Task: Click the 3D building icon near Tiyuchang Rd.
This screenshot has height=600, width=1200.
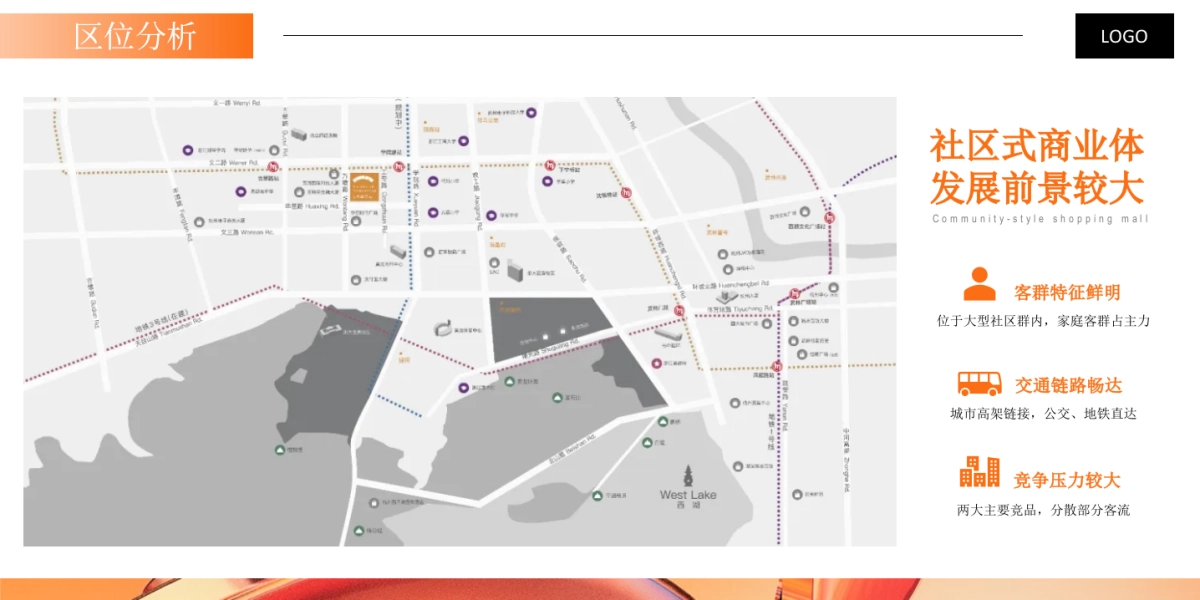Action: tap(725, 297)
